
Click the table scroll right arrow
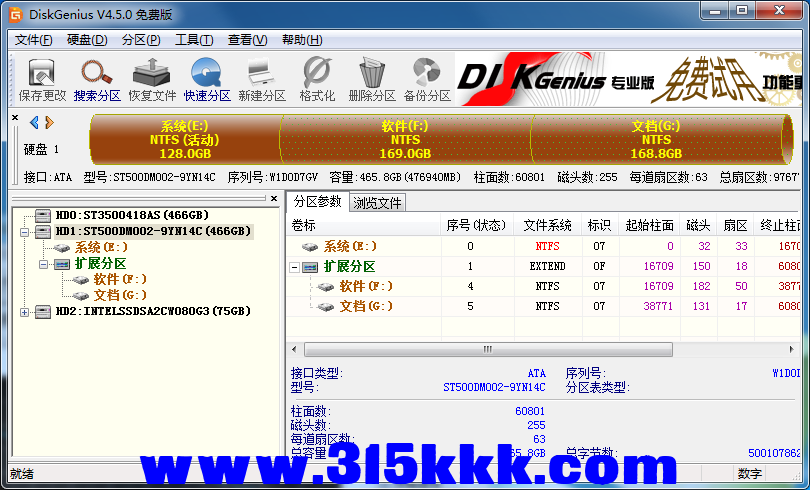point(791,350)
